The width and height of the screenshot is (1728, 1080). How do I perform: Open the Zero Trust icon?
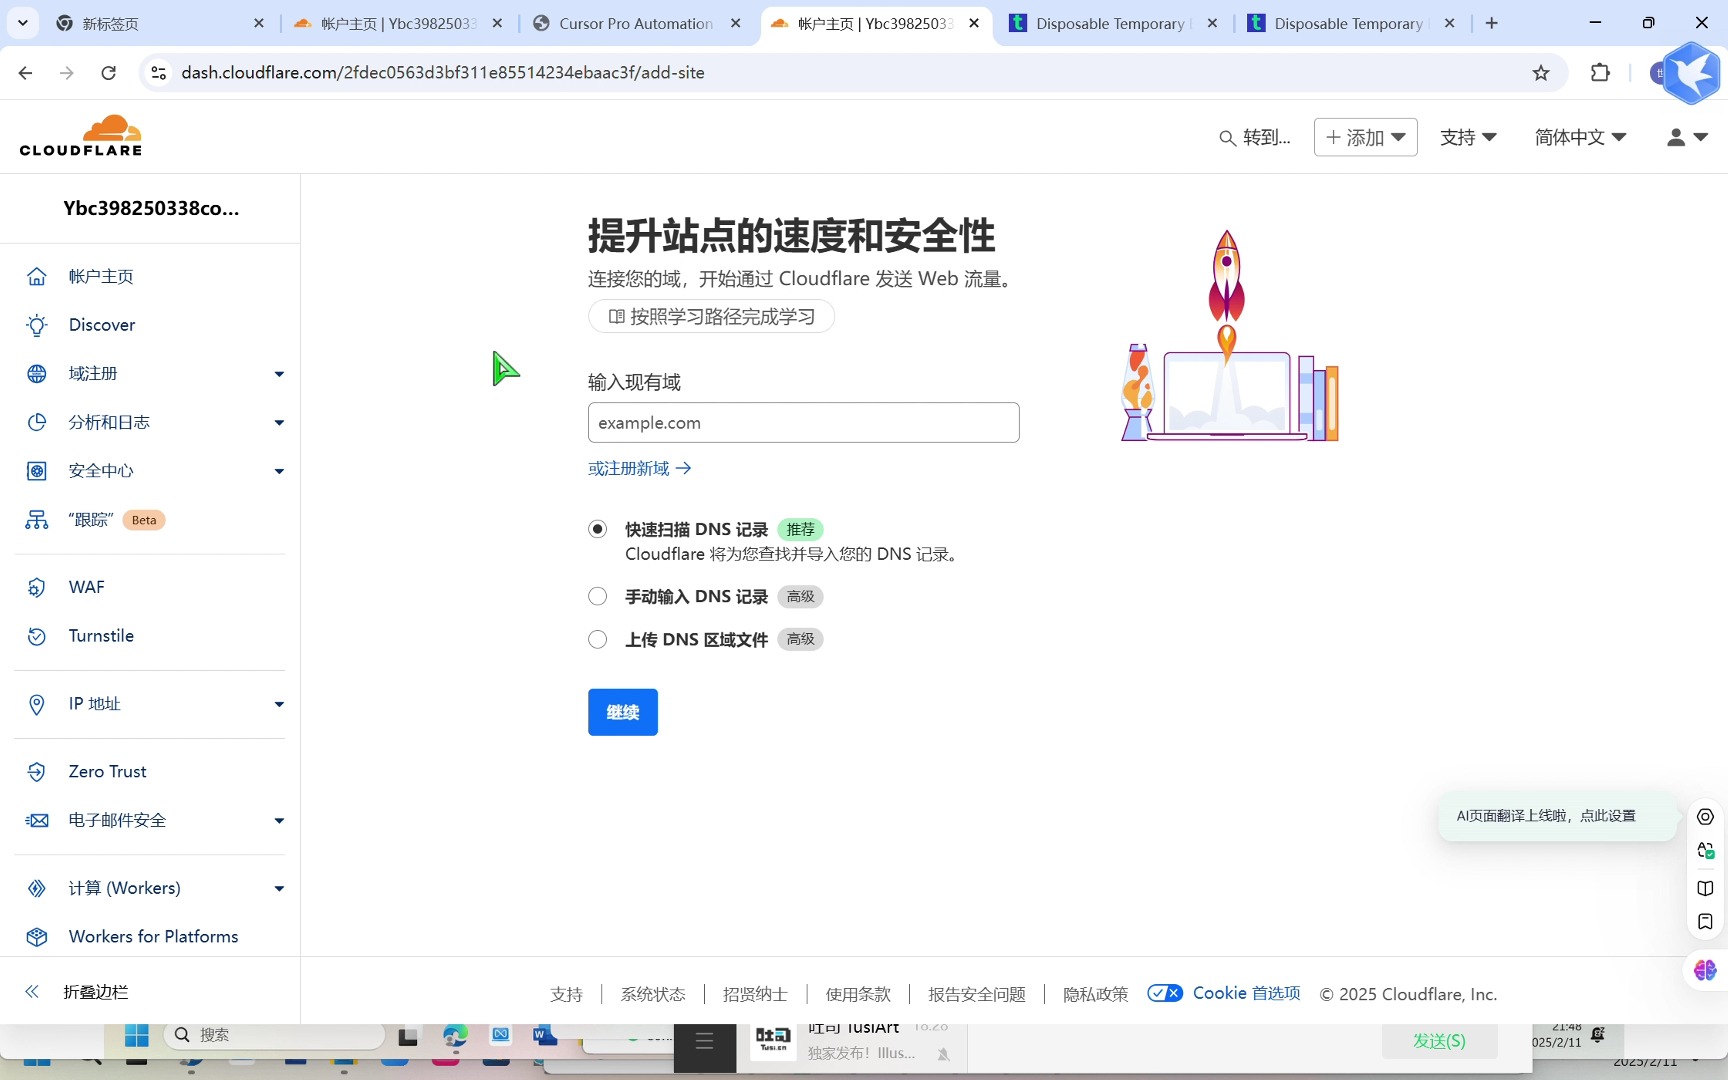tap(37, 772)
